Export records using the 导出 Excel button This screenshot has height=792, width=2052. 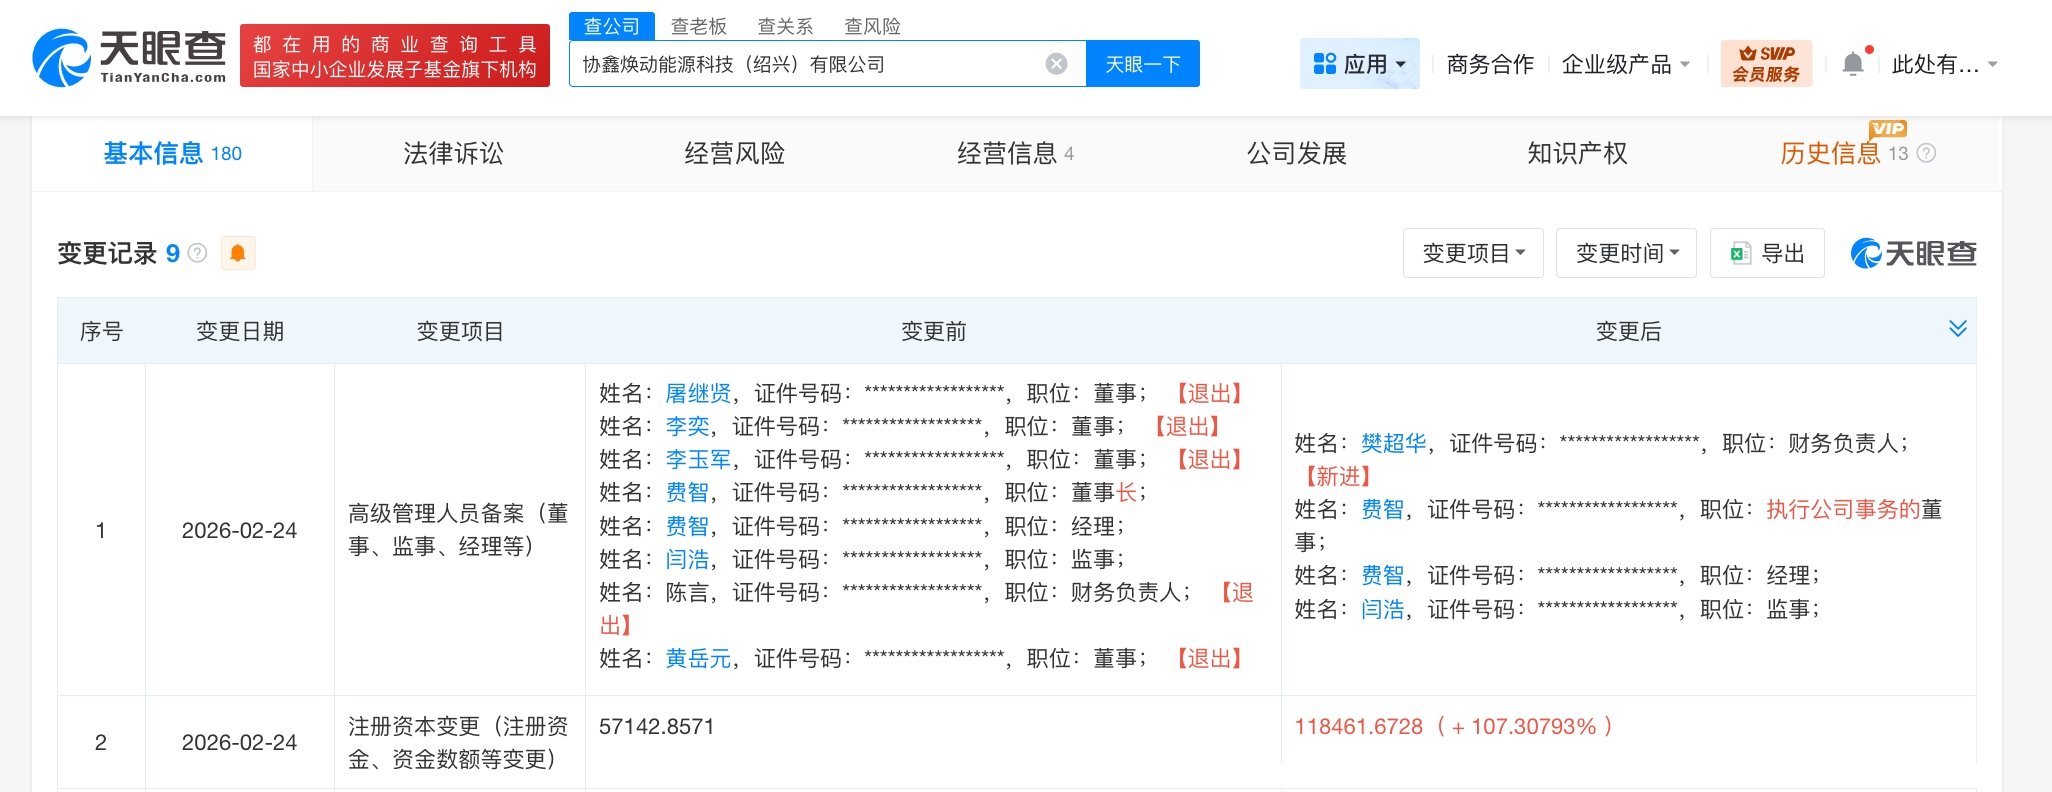[1767, 253]
